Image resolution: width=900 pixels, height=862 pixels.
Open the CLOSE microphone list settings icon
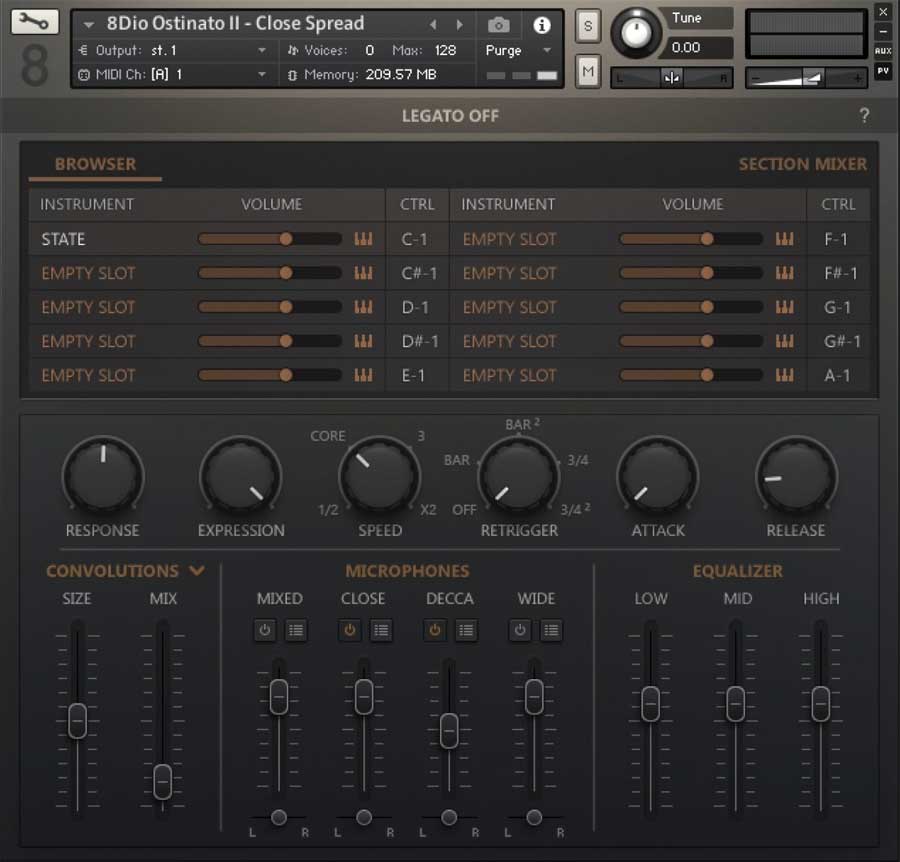tap(381, 631)
